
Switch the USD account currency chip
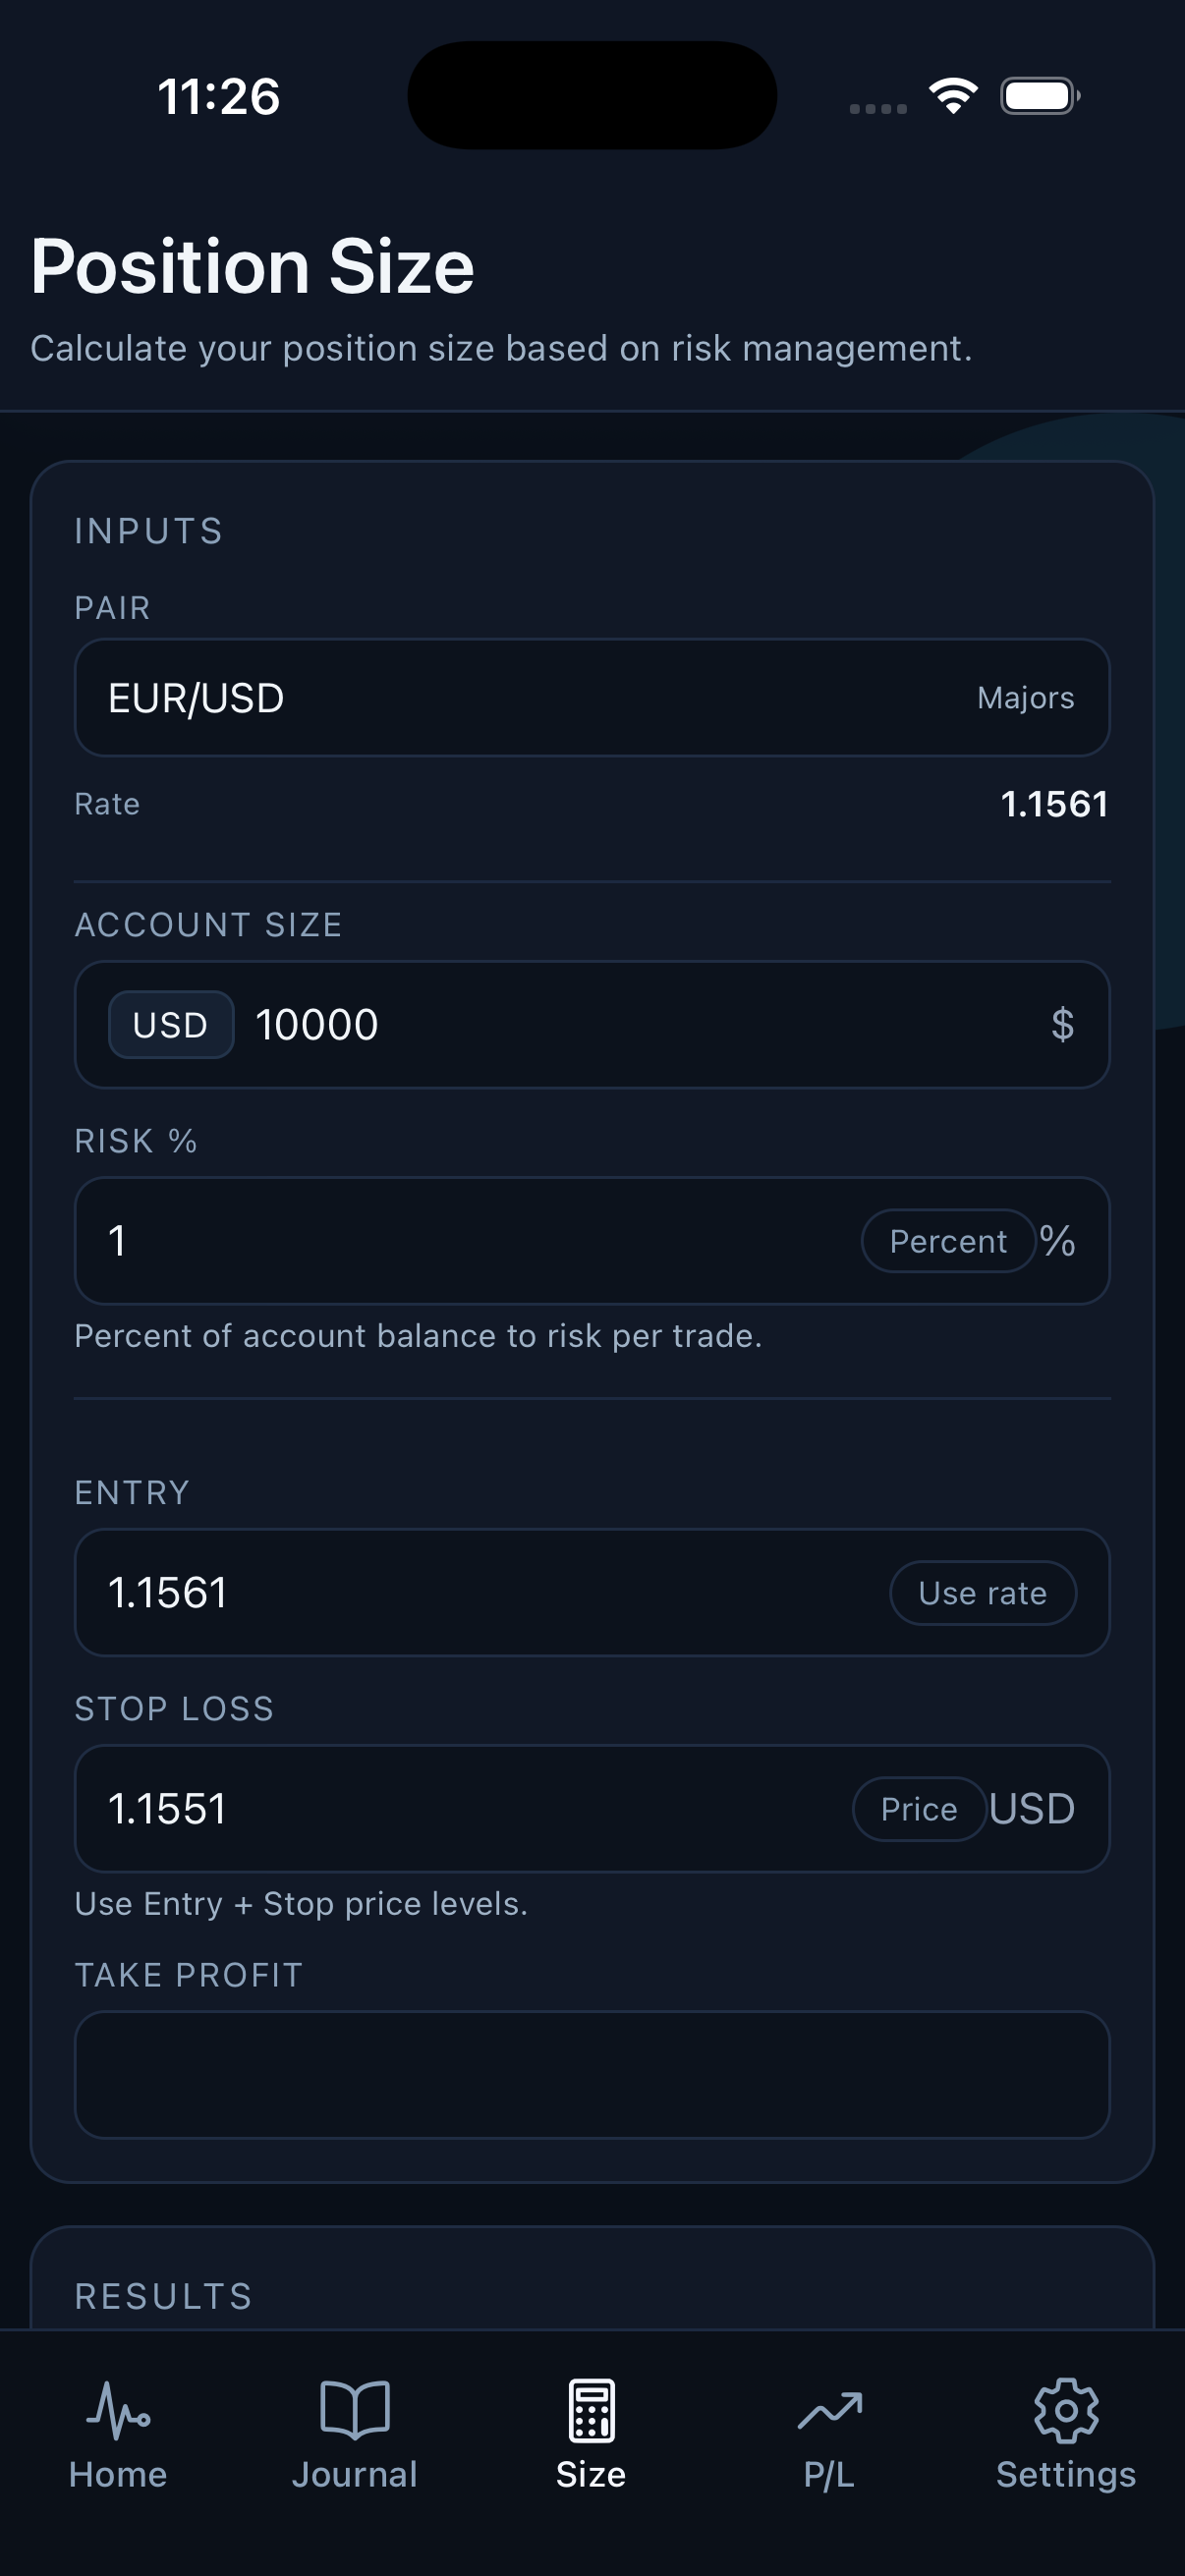tap(171, 1025)
